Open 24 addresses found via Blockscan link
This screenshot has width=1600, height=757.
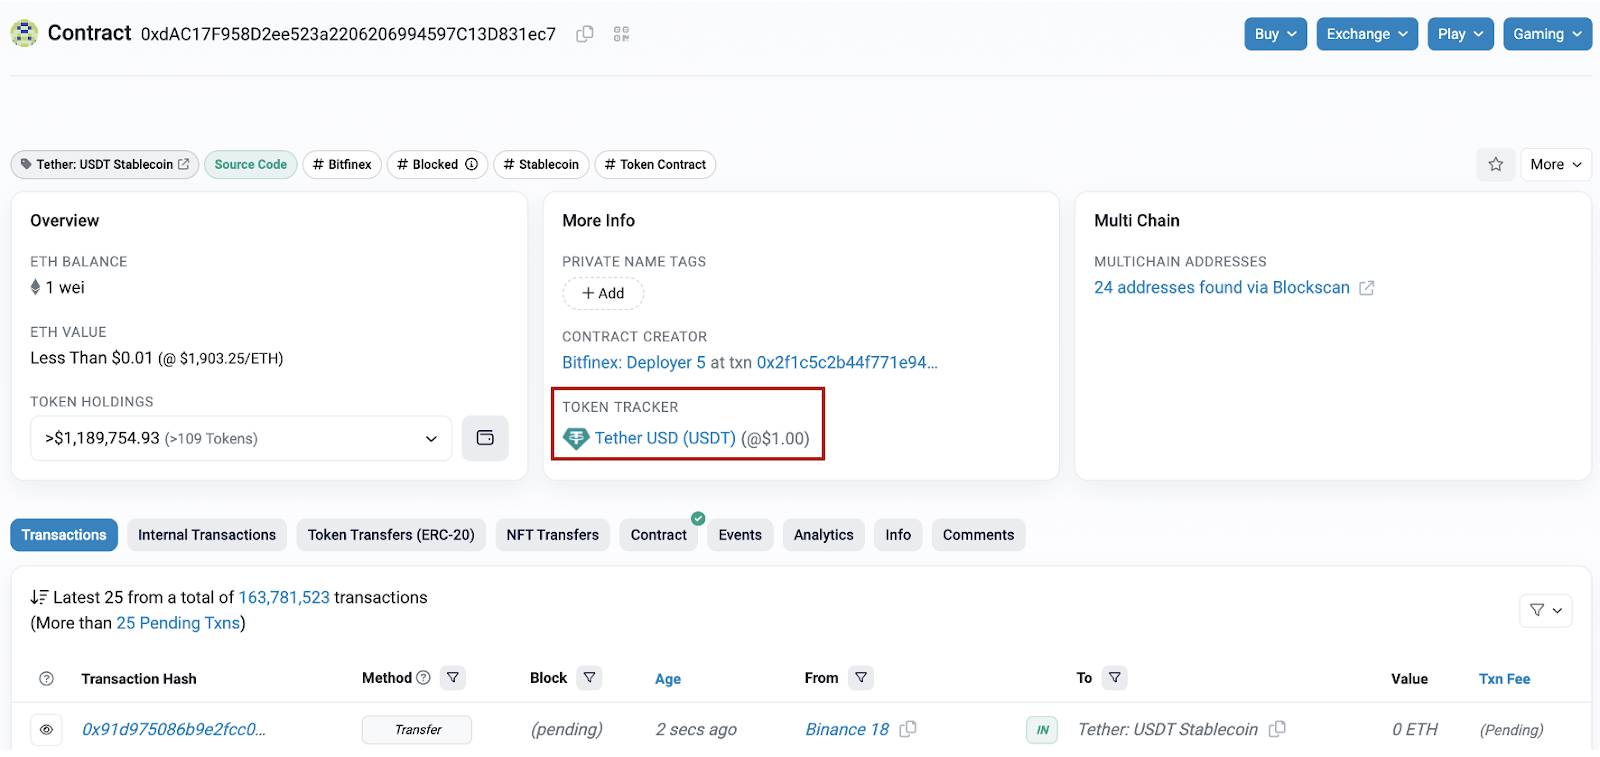[x=1222, y=288]
